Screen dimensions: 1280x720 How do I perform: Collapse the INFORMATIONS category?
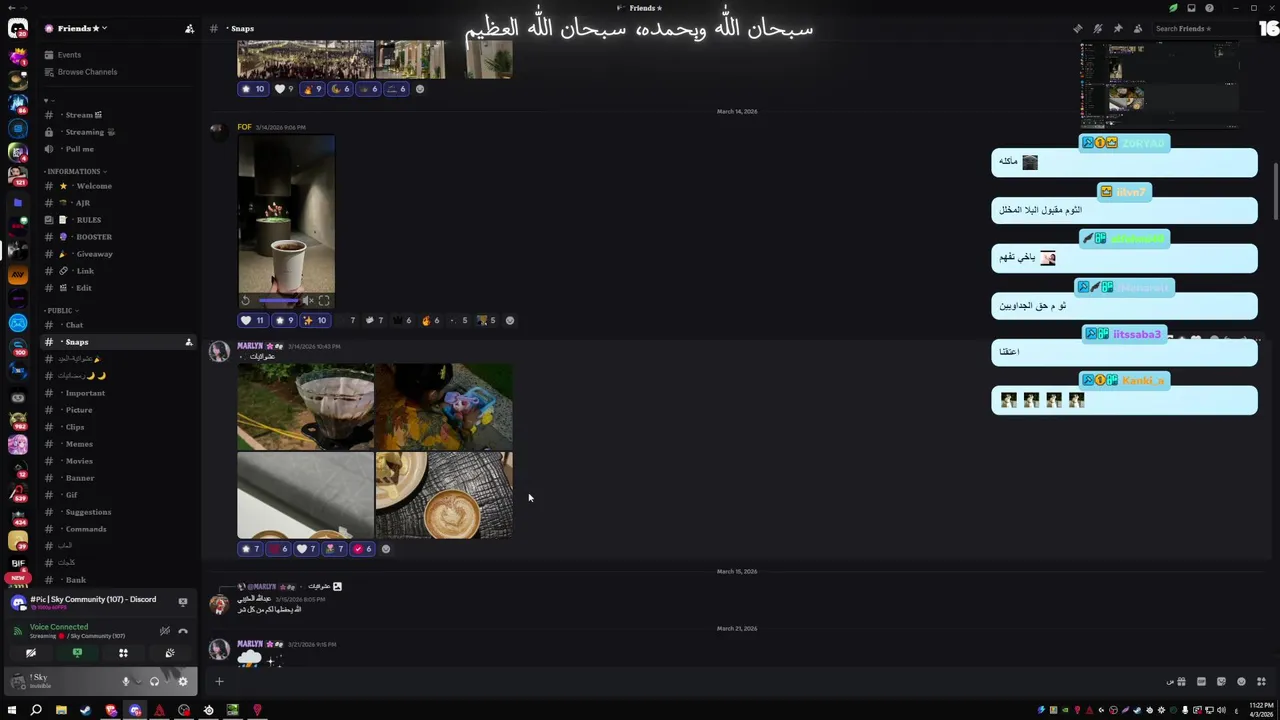76,171
